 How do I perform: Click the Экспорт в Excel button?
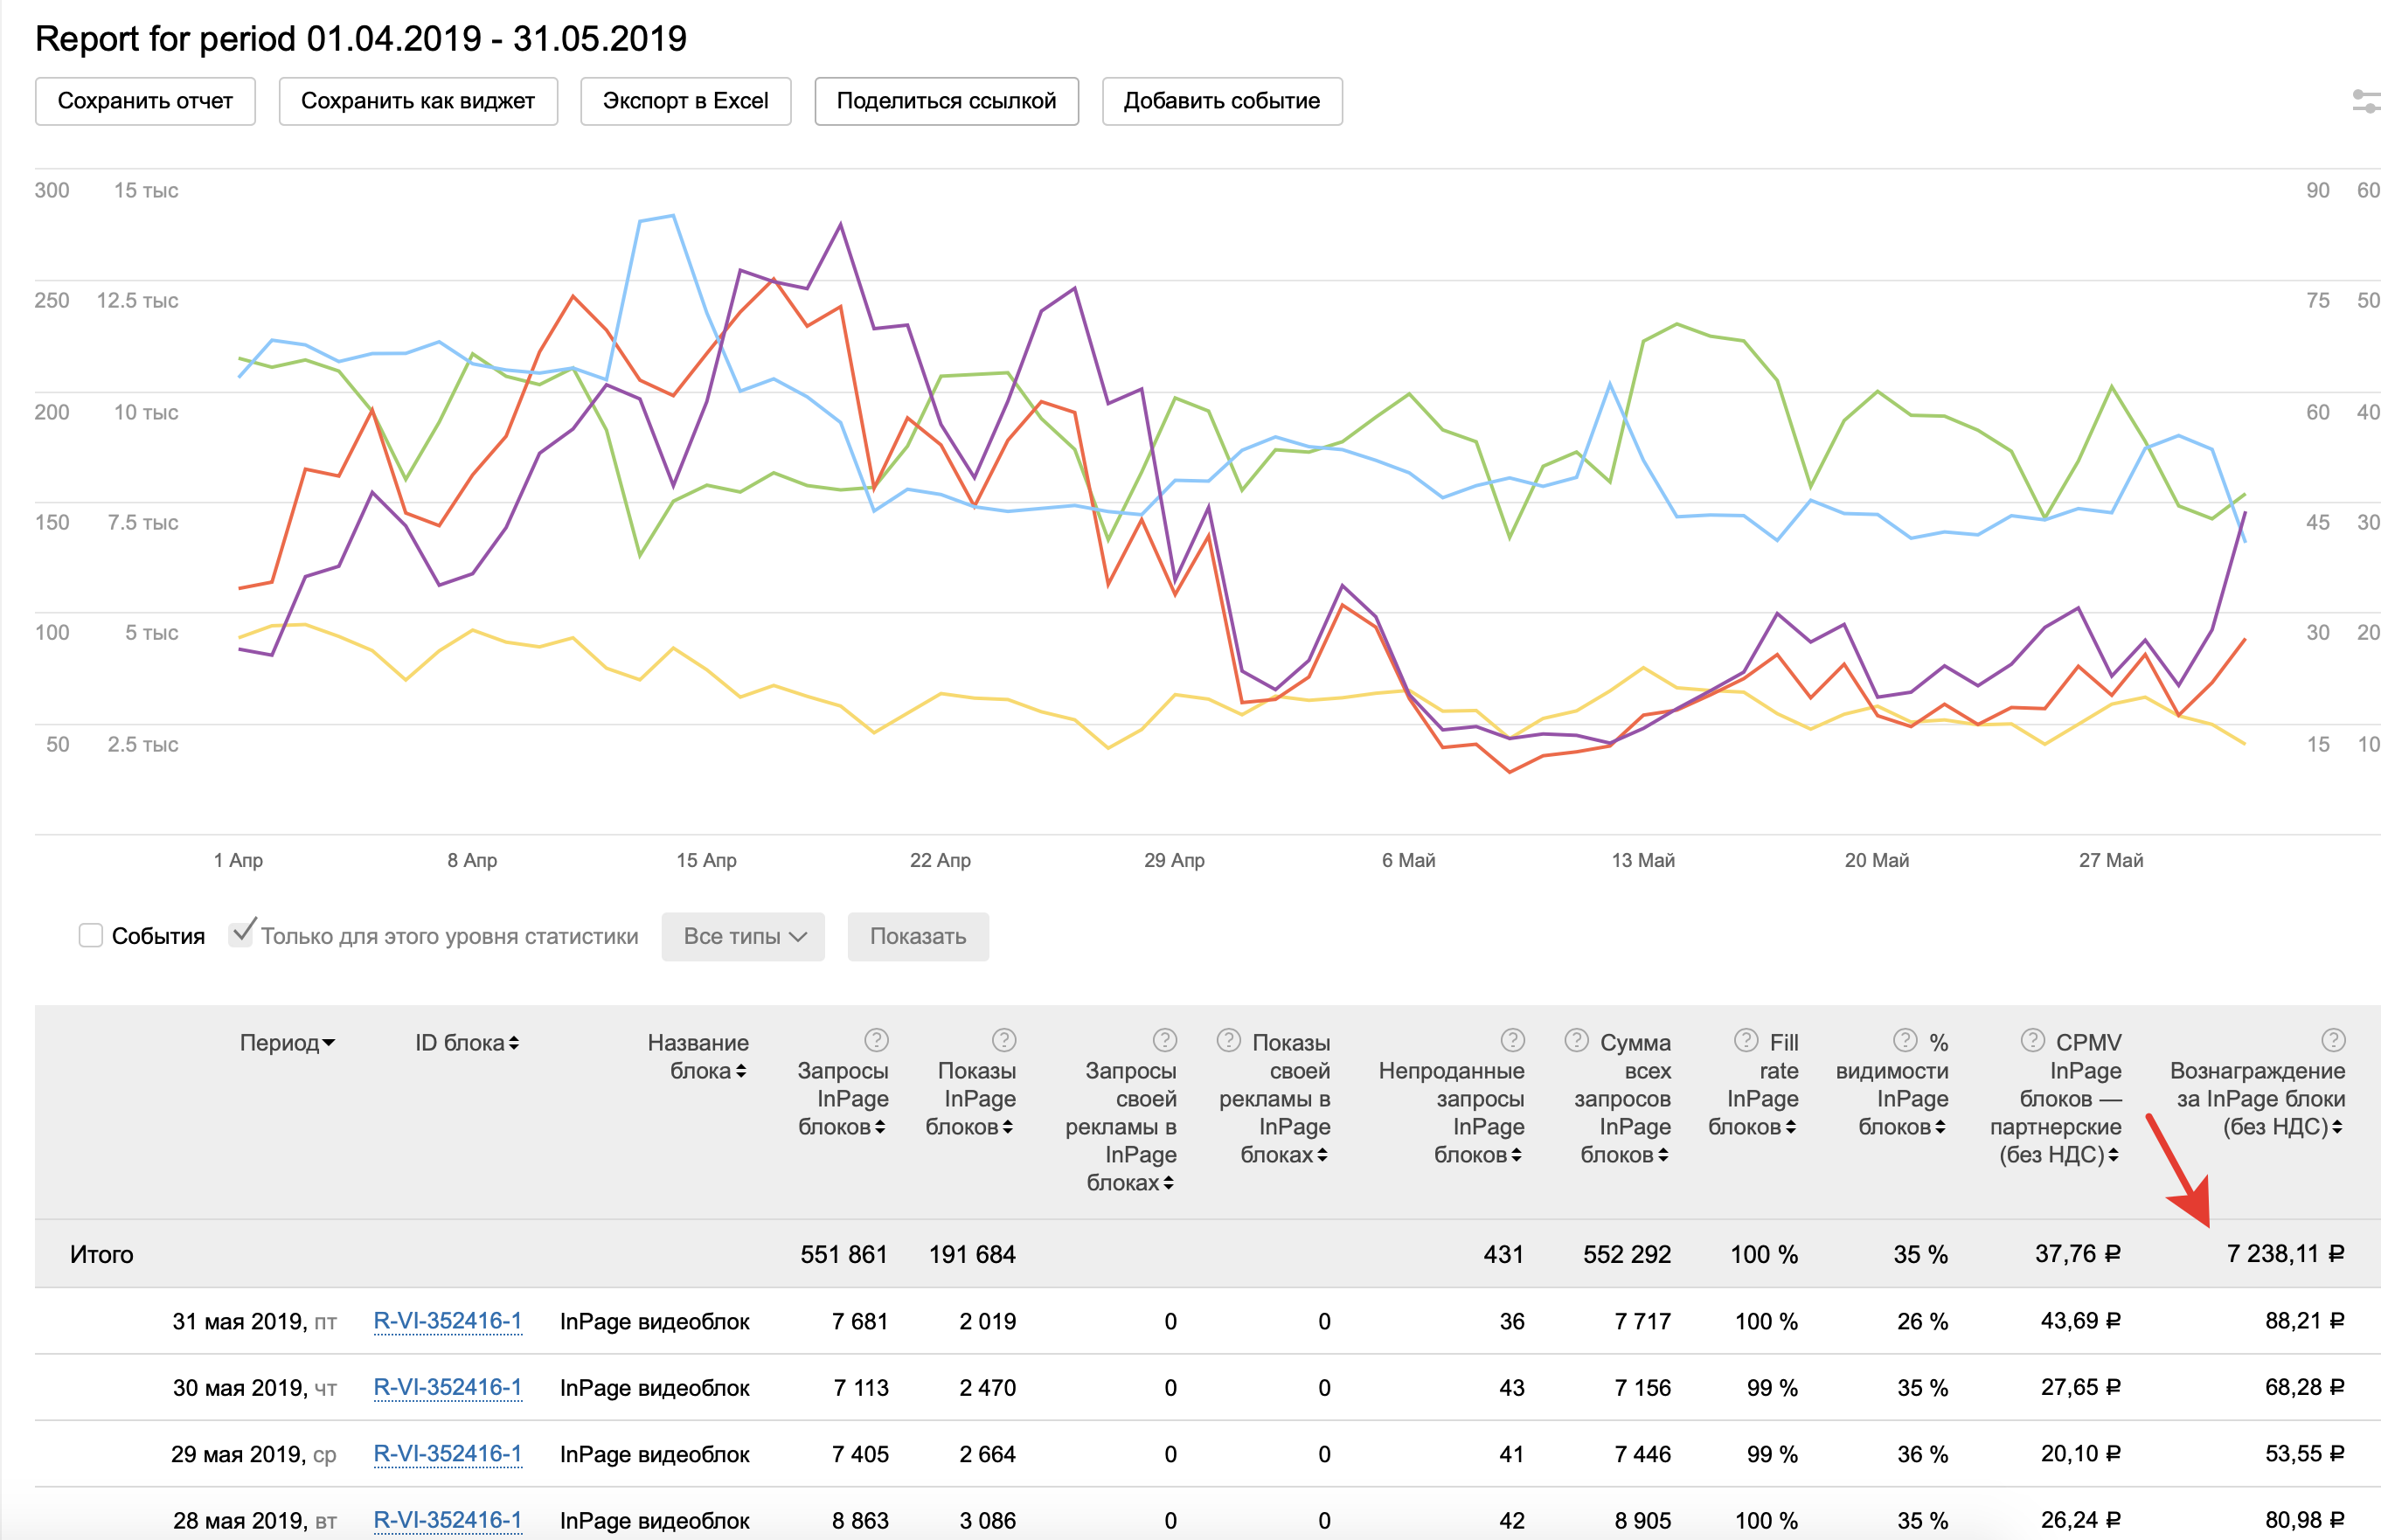click(x=685, y=101)
